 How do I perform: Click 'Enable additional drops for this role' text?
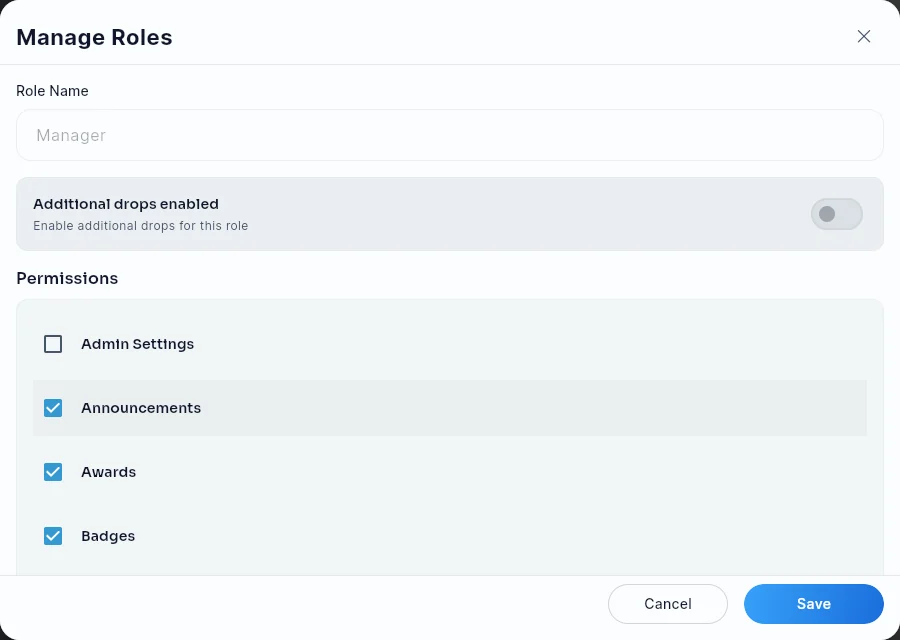pyautogui.click(x=141, y=226)
